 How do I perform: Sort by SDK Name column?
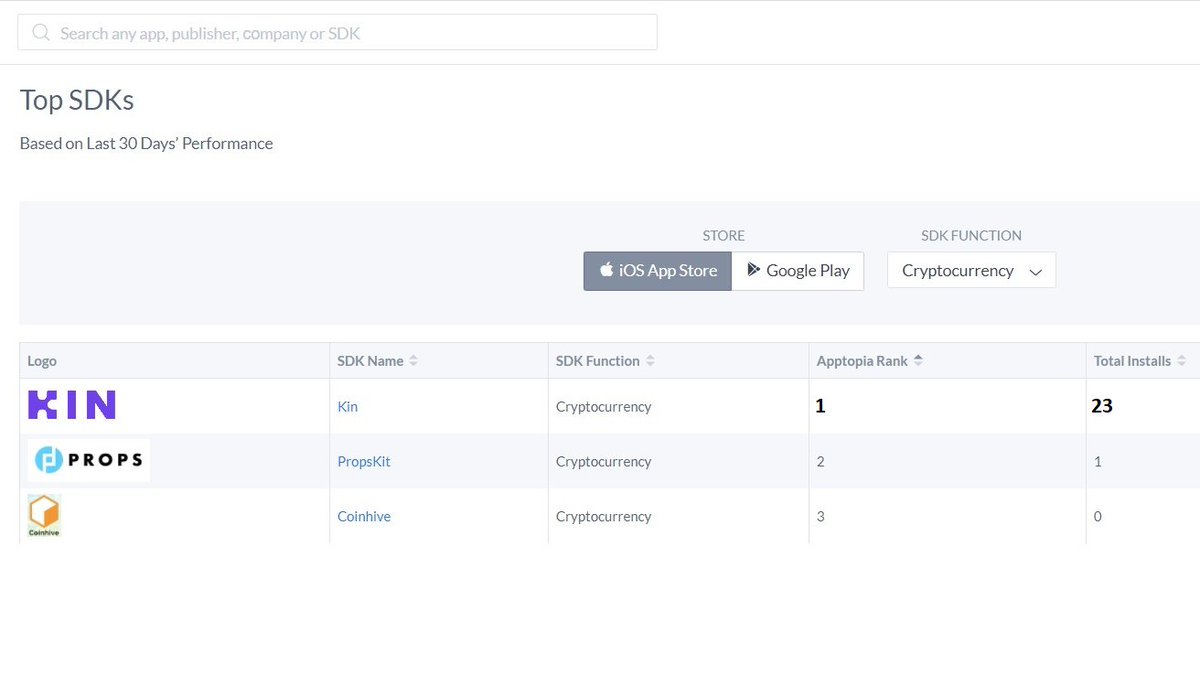coord(377,361)
